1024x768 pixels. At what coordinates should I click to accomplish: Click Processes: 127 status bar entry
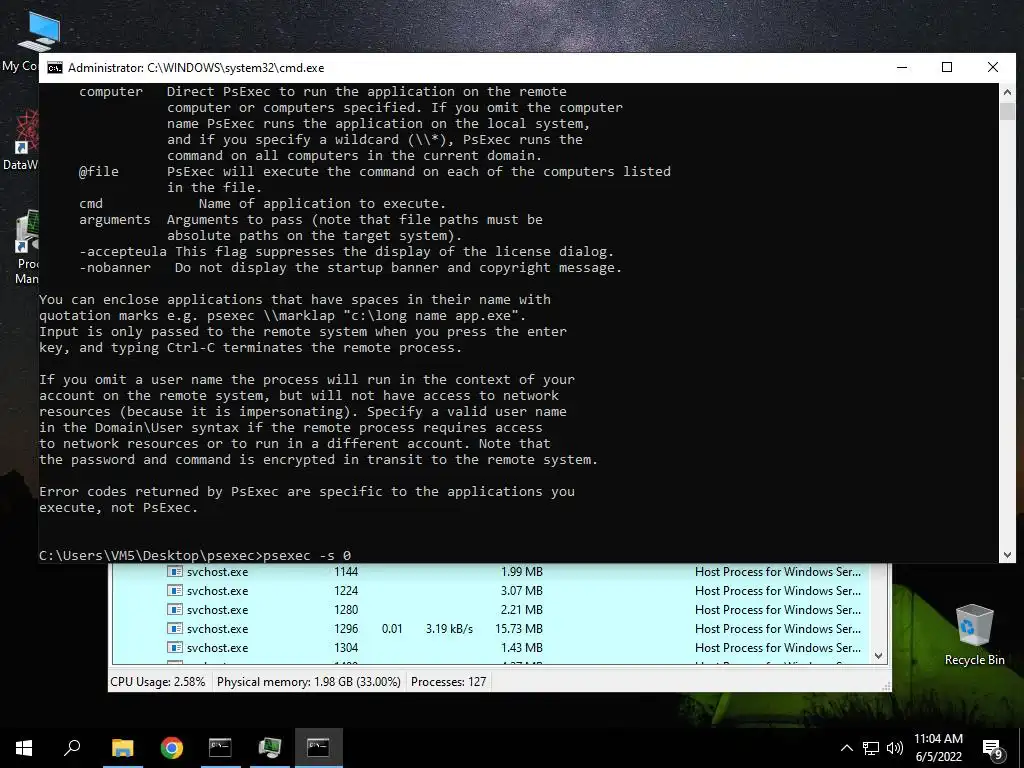pos(448,682)
